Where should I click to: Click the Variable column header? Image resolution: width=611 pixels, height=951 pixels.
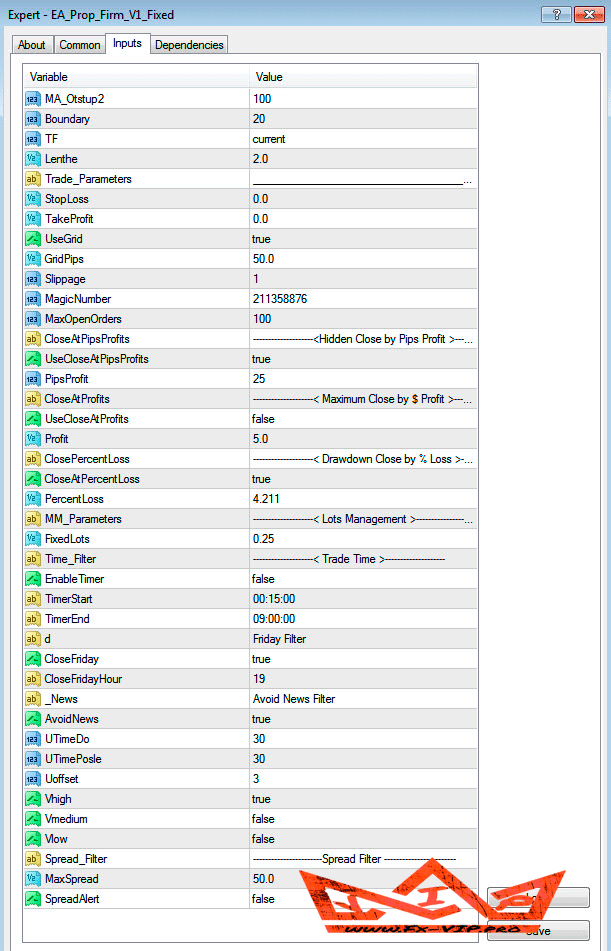[136, 77]
